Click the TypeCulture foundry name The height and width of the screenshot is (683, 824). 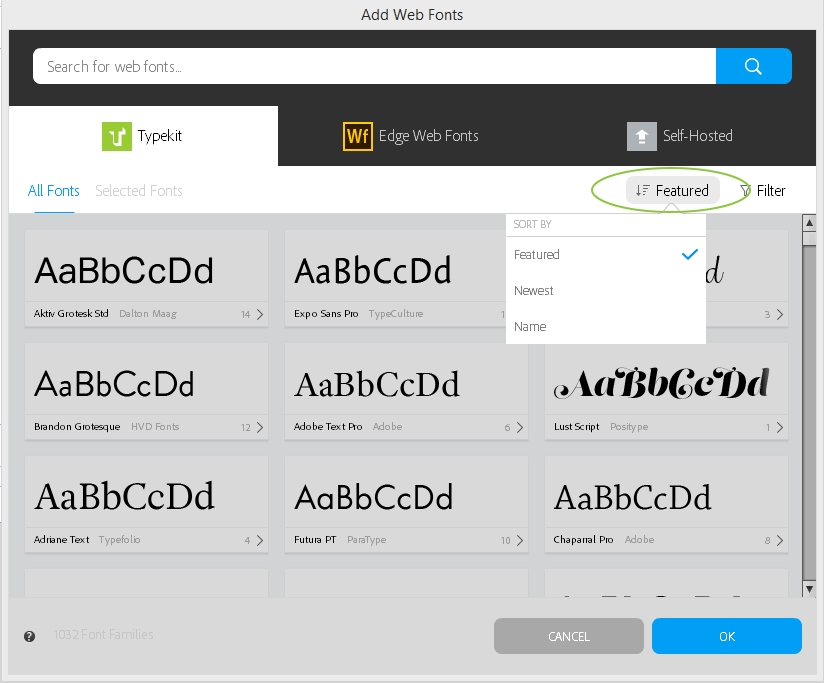point(396,314)
